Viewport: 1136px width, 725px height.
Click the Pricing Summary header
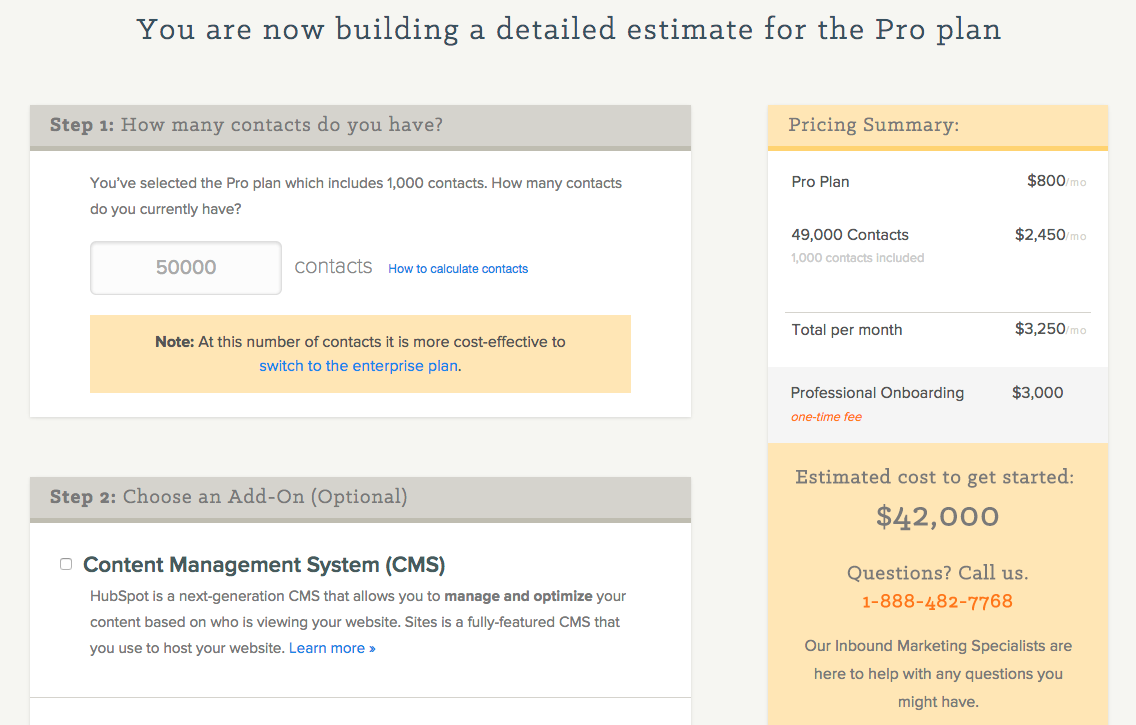tap(937, 126)
